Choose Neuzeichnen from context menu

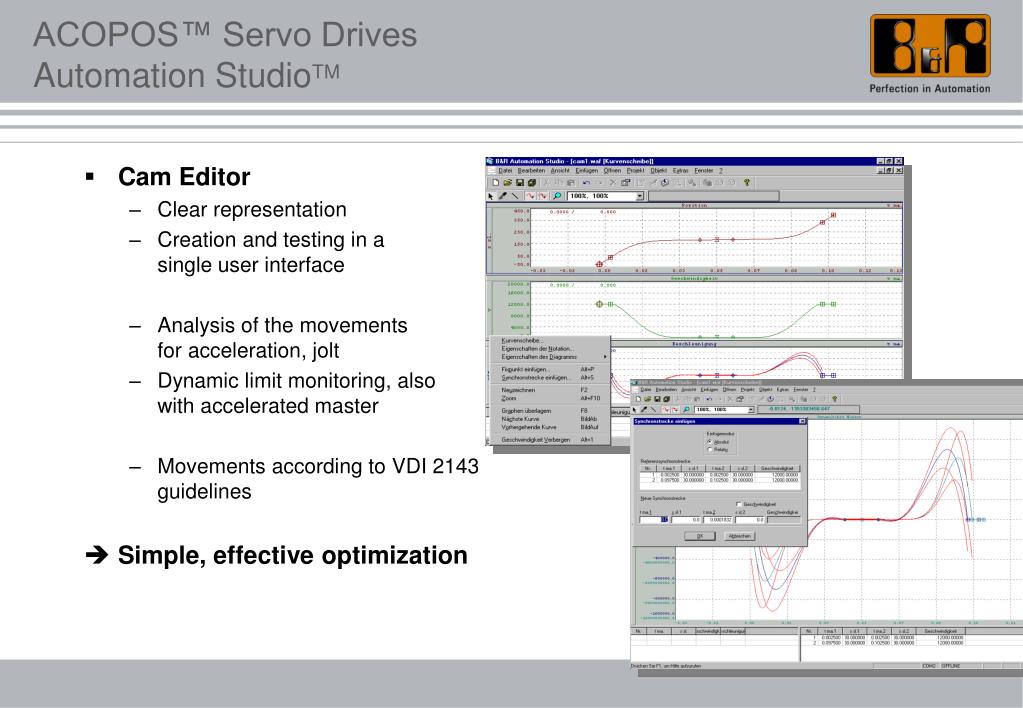click(551, 390)
